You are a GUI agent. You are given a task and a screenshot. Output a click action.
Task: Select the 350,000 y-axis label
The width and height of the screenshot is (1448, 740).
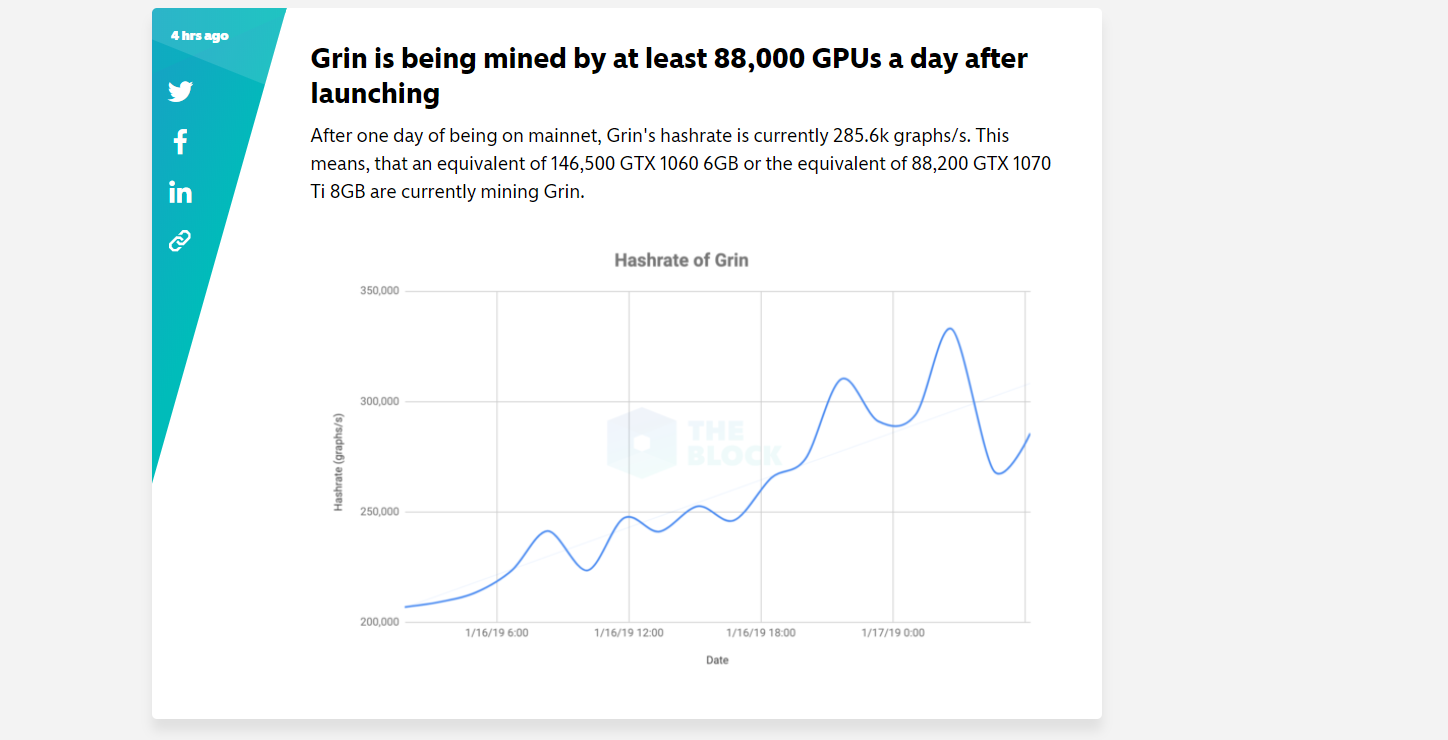pos(379,291)
